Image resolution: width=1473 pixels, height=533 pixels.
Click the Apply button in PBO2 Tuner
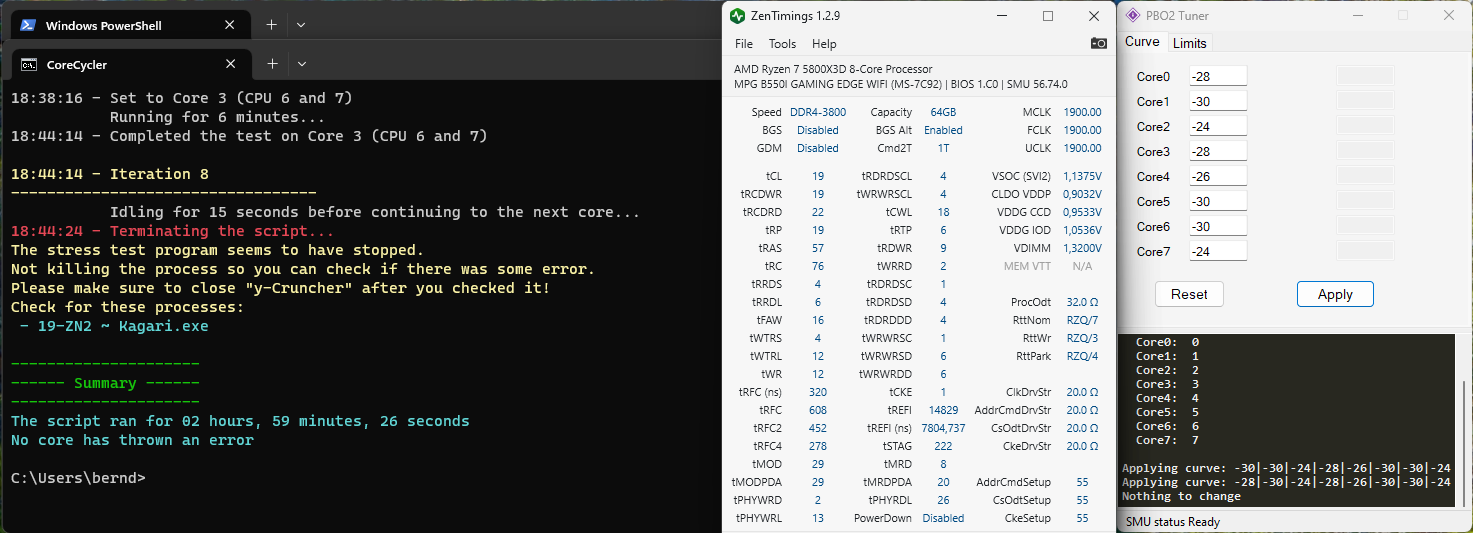pyautogui.click(x=1335, y=294)
